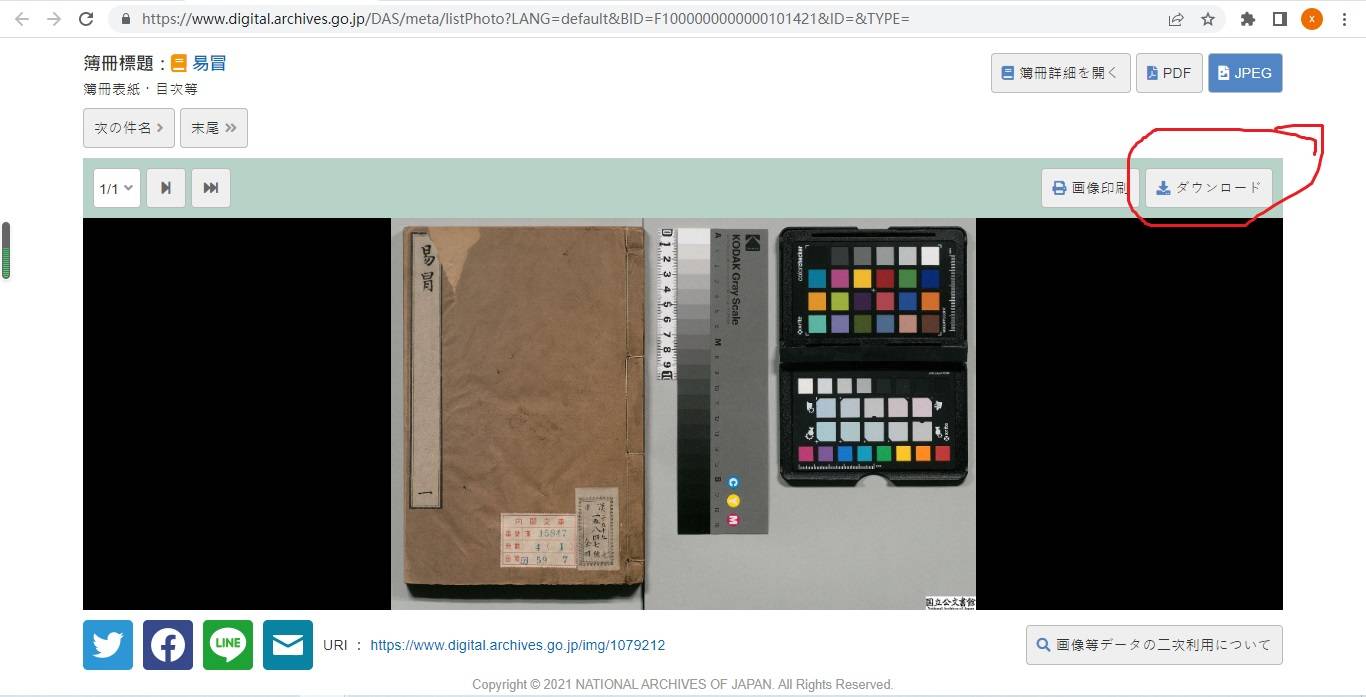Bookmark this page with the star icon
The width and height of the screenshot is (1366, 697).
pyautogui.click(x=1207, y=19)
